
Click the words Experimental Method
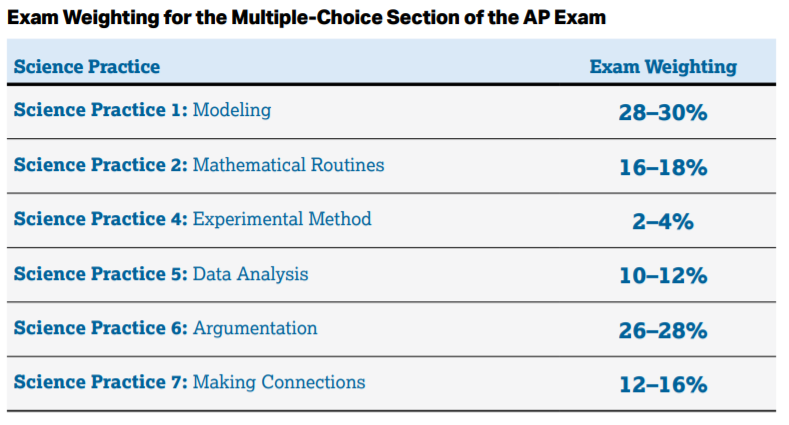click(x=282, y=219)
